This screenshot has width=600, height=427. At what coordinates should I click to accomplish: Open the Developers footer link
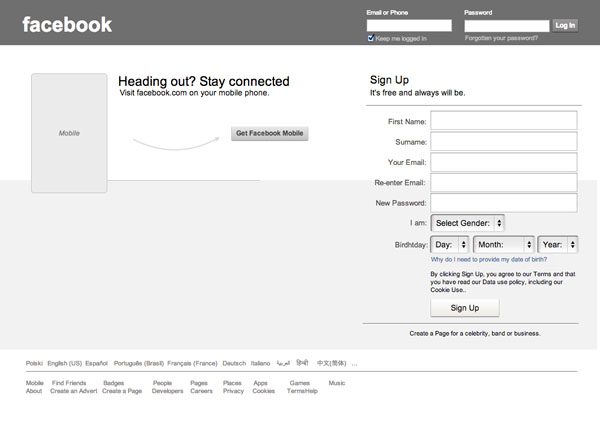point(167,391)
